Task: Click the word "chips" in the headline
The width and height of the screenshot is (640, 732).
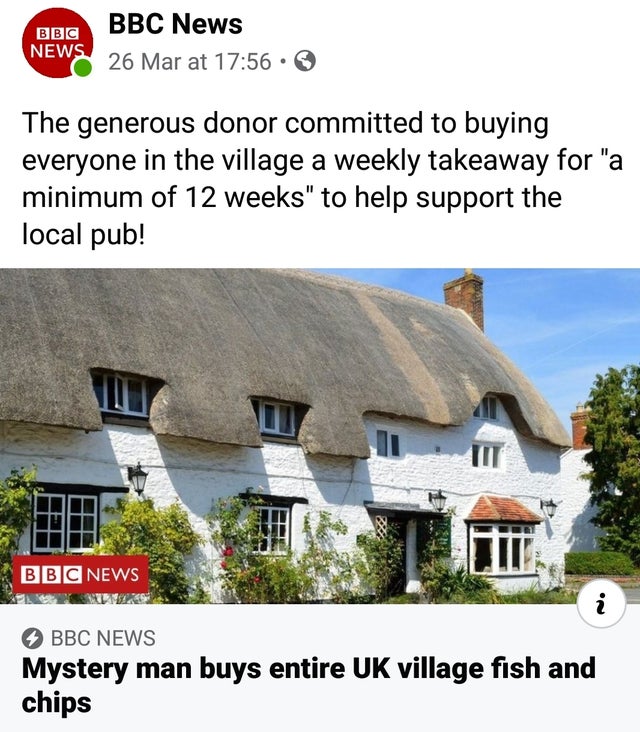Action: click(x=56, y=703)
